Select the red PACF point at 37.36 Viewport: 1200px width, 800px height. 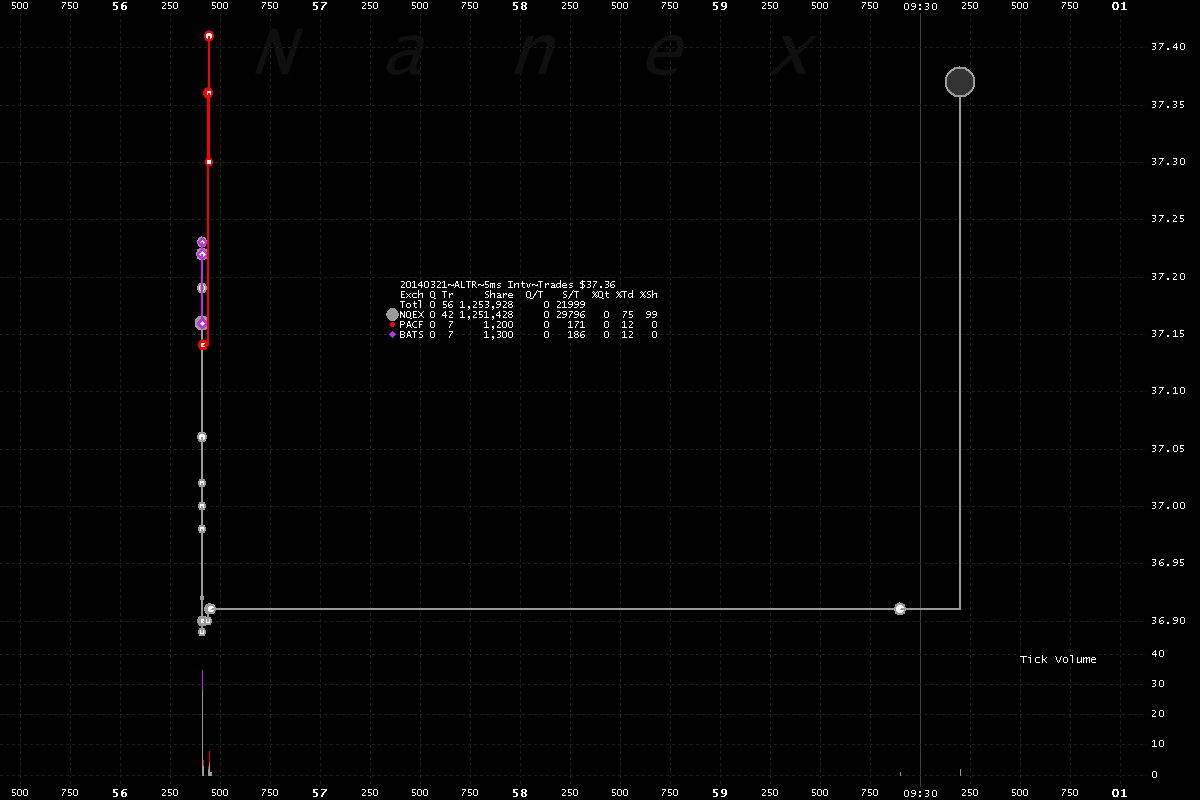(x=208, y=93)
